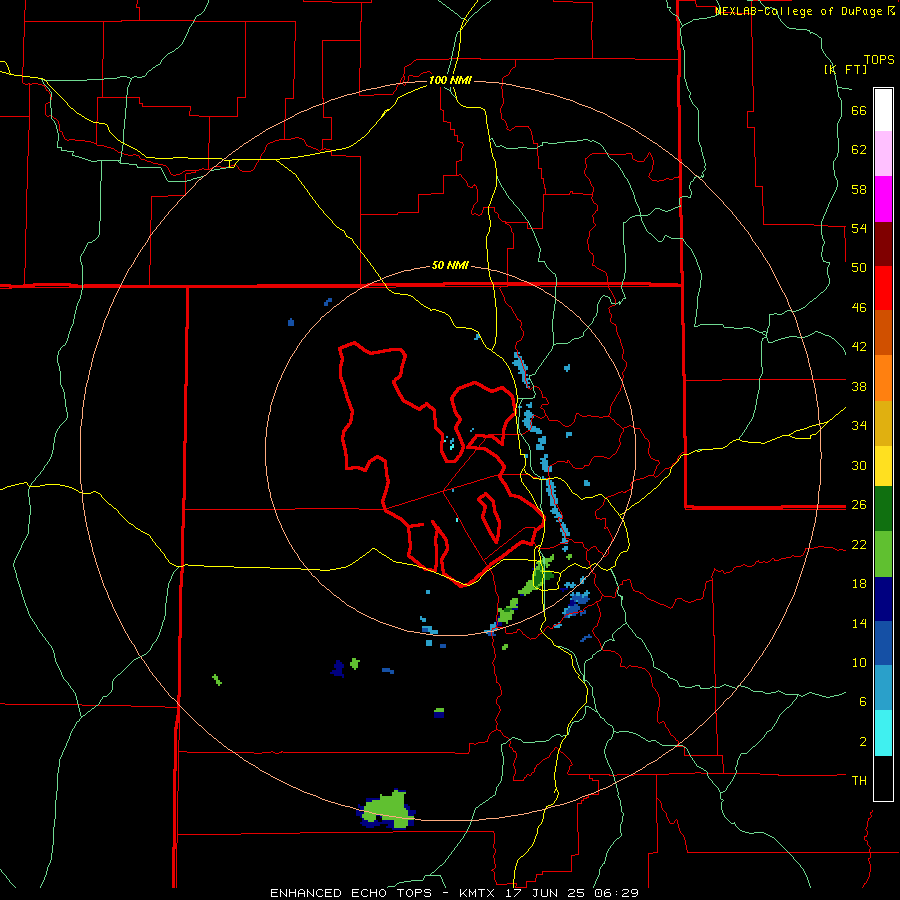Click legend value '42'

(x=859, y=347)
